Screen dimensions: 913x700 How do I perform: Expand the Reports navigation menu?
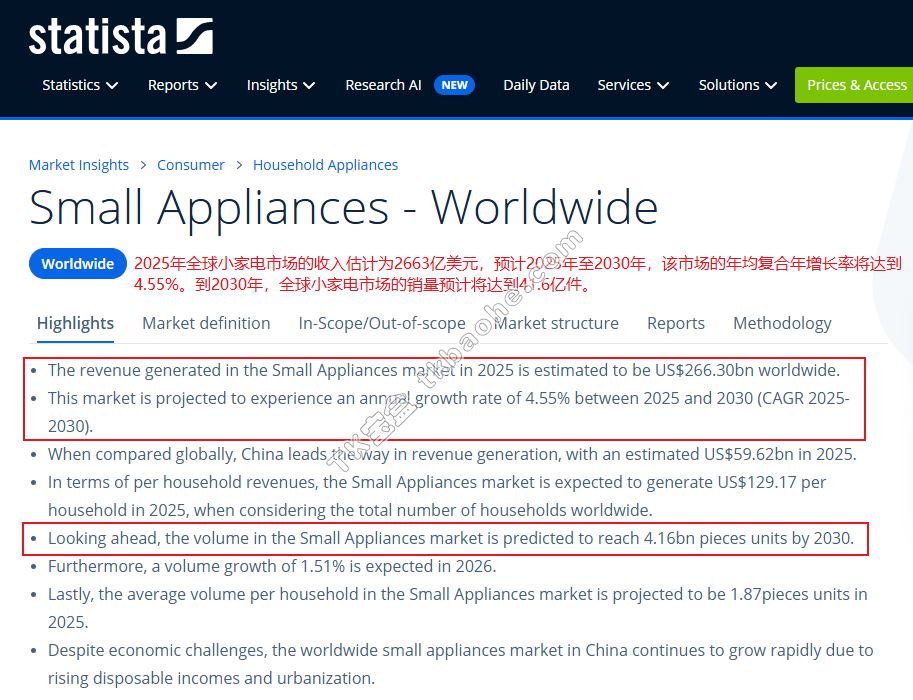[x=182, y=85]
